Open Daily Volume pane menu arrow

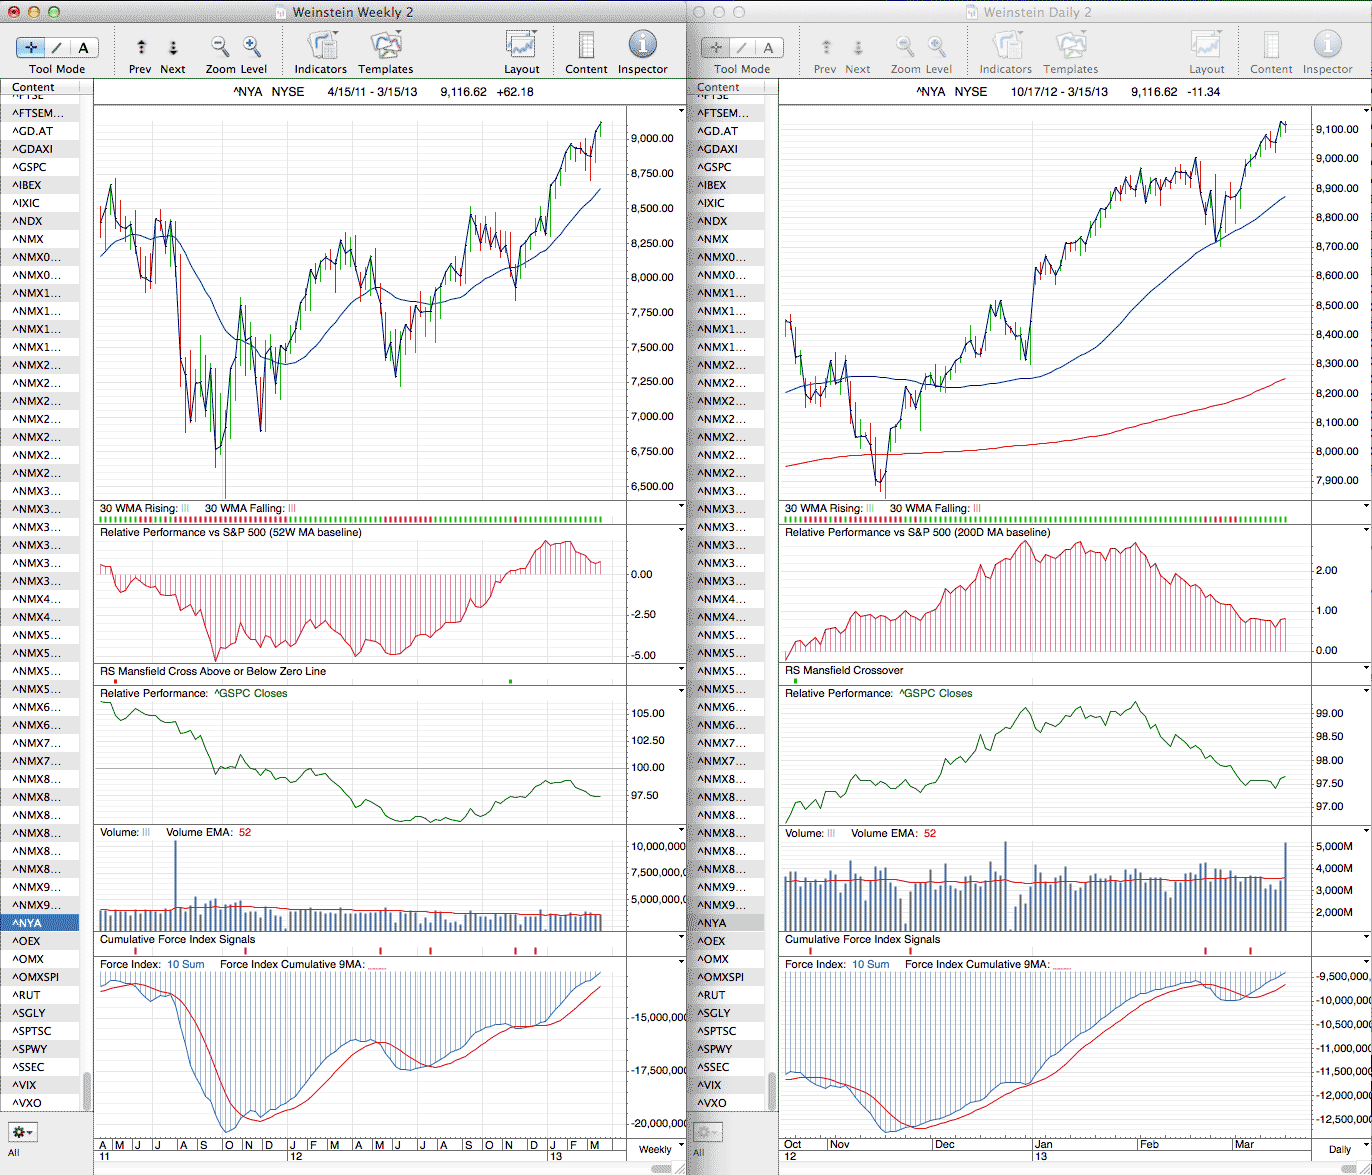(1367, 830)
